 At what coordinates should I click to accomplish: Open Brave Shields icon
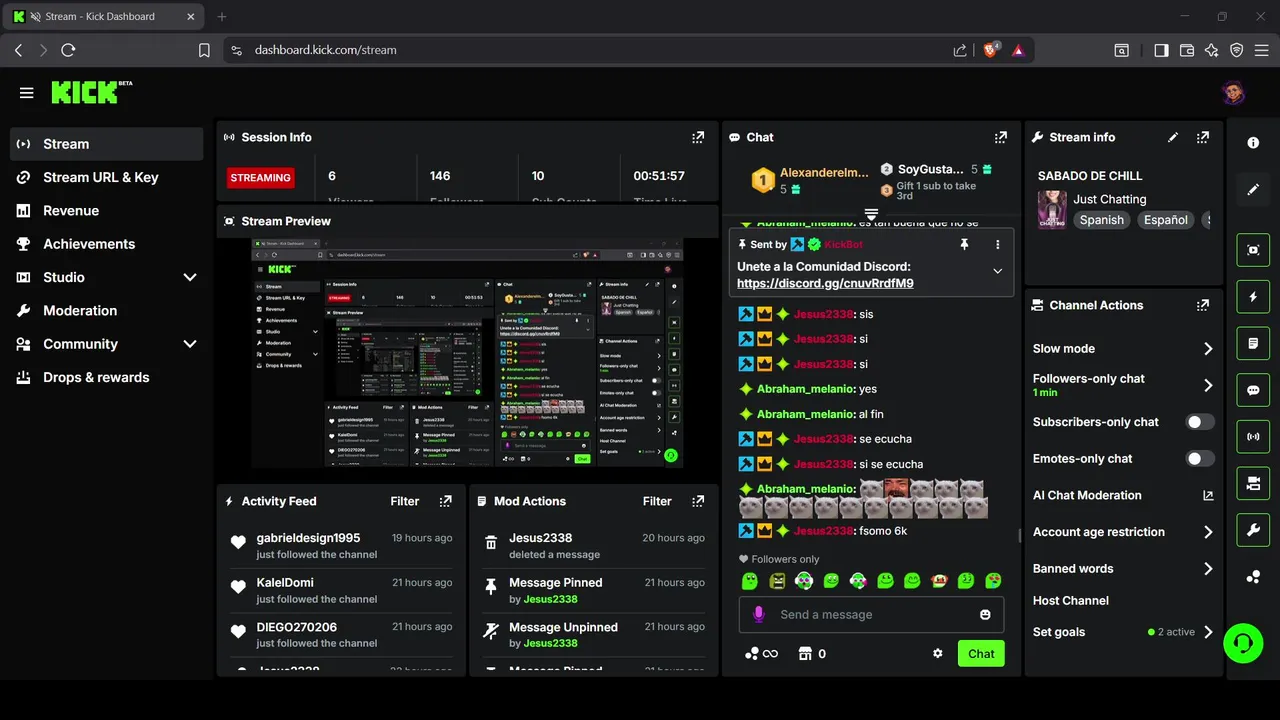[990, 49]
